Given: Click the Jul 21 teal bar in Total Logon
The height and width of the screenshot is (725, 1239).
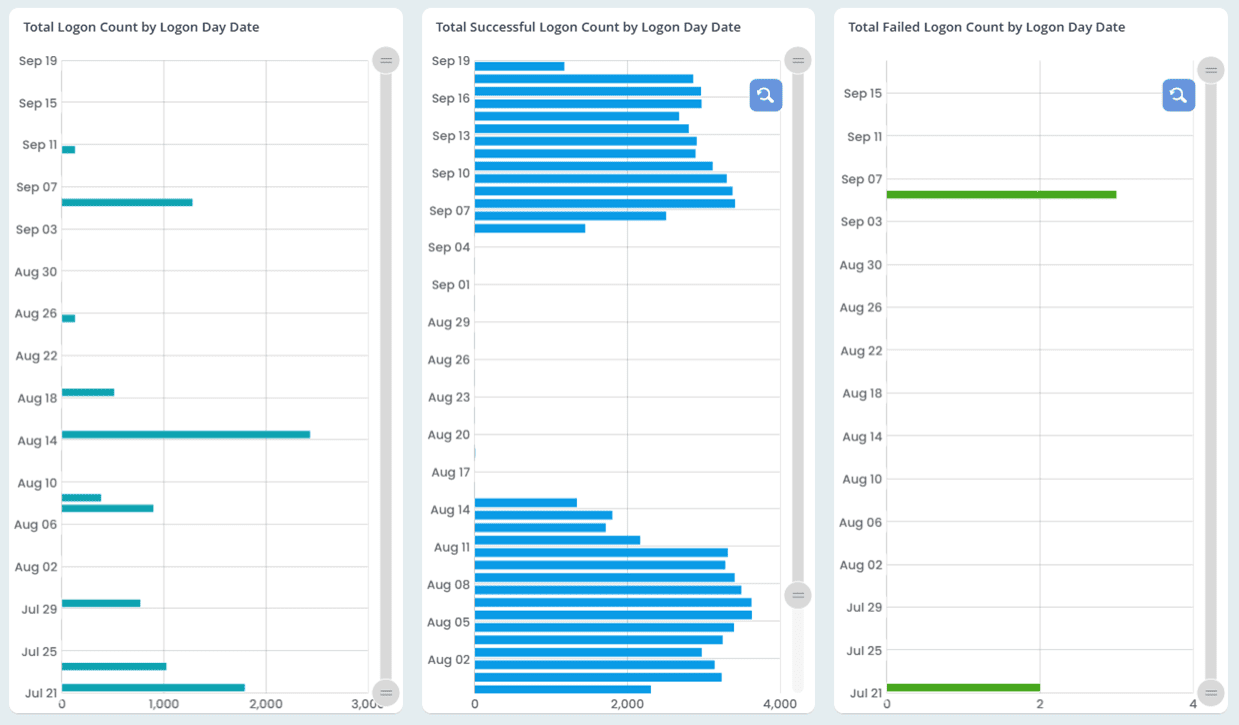Looking at the screenshot, I should click(x=152, y=688).
